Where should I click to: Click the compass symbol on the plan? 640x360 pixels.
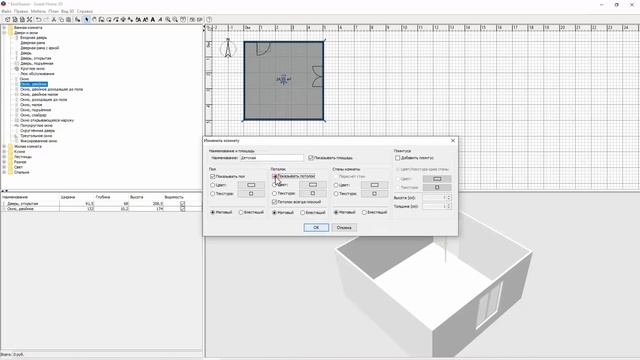pyautogui.click(x=228, y=48)
